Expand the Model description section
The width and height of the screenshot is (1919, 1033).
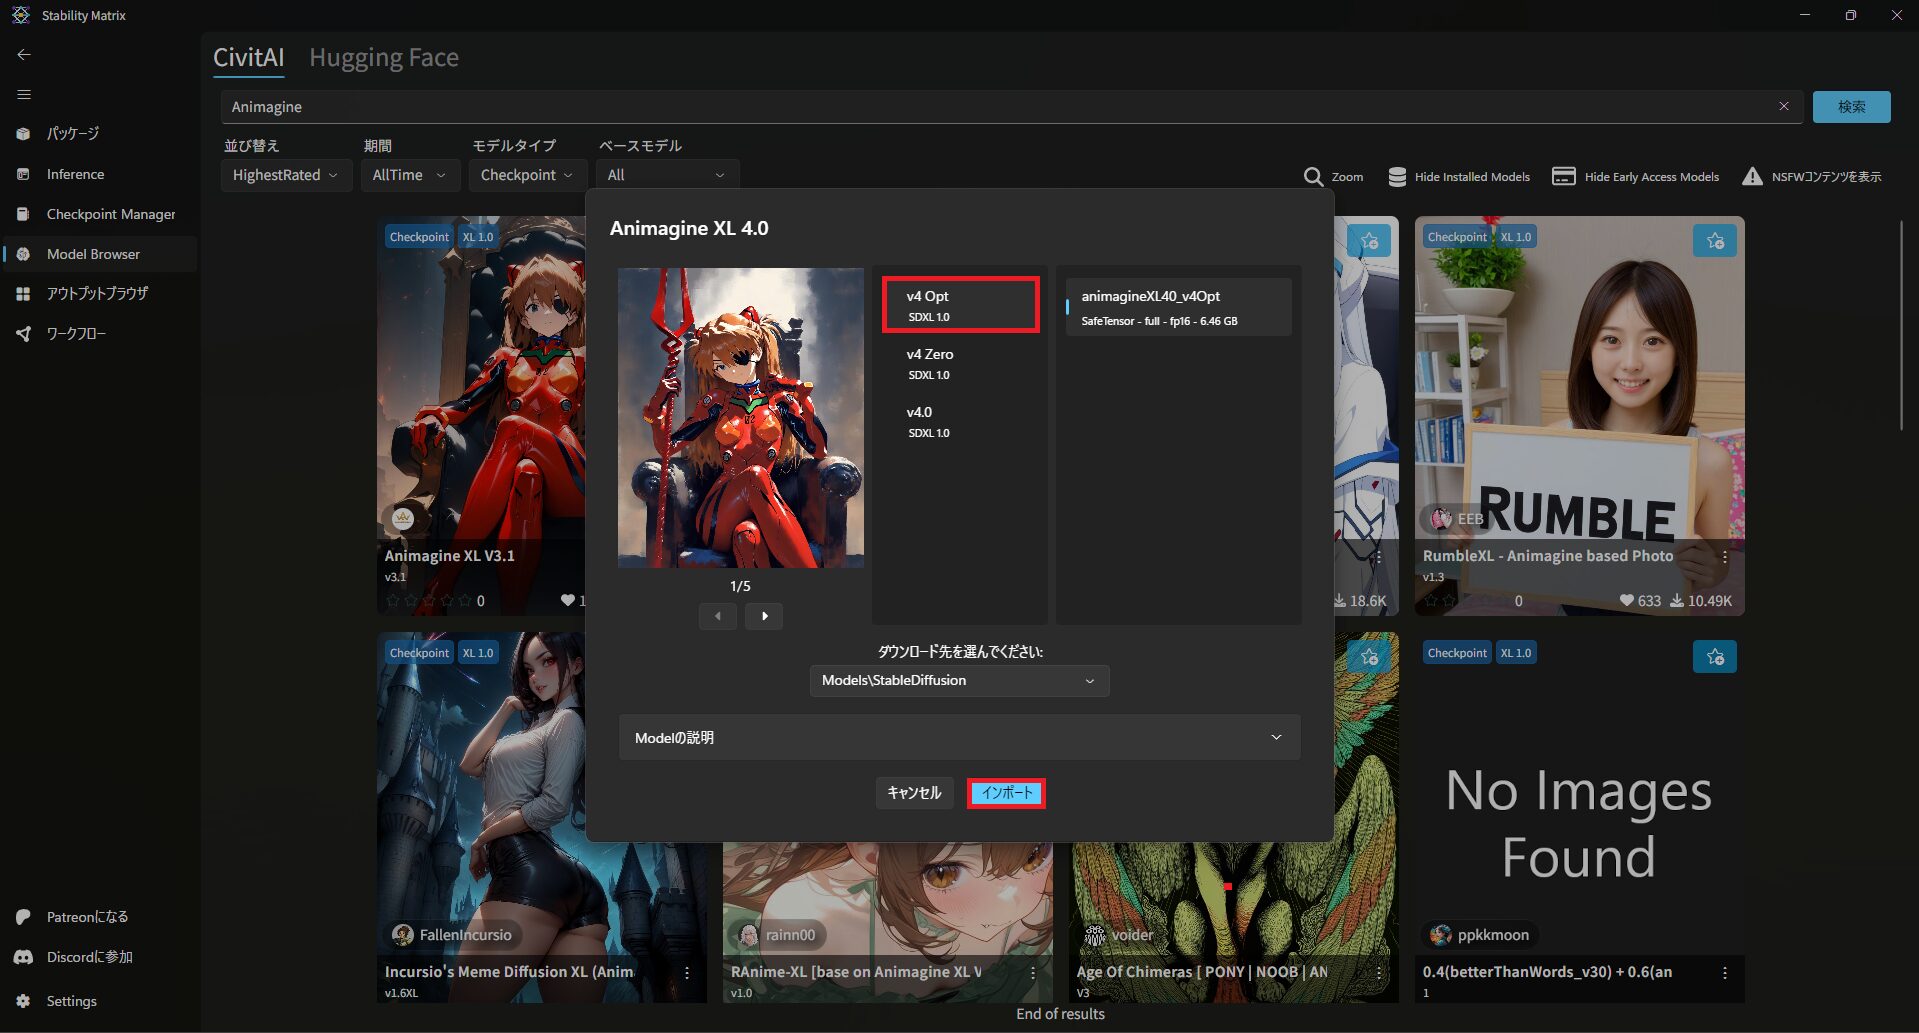pyautogui.click(x=958, y=738)
